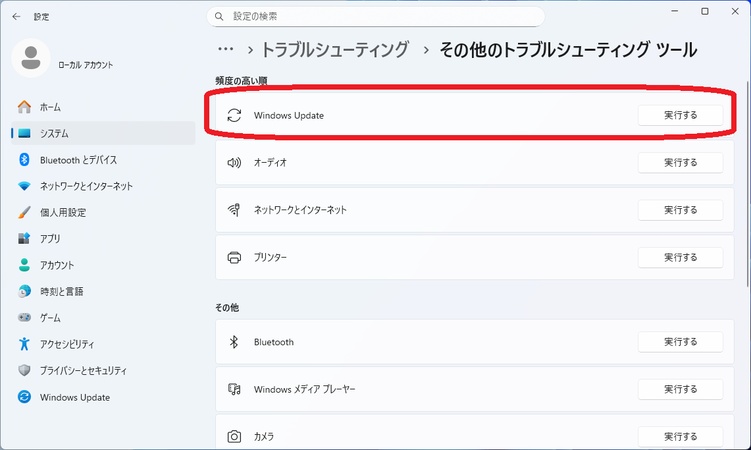Open ホーム from the sidebar
This screenshot has width=751, height=450.
[103, 107]
